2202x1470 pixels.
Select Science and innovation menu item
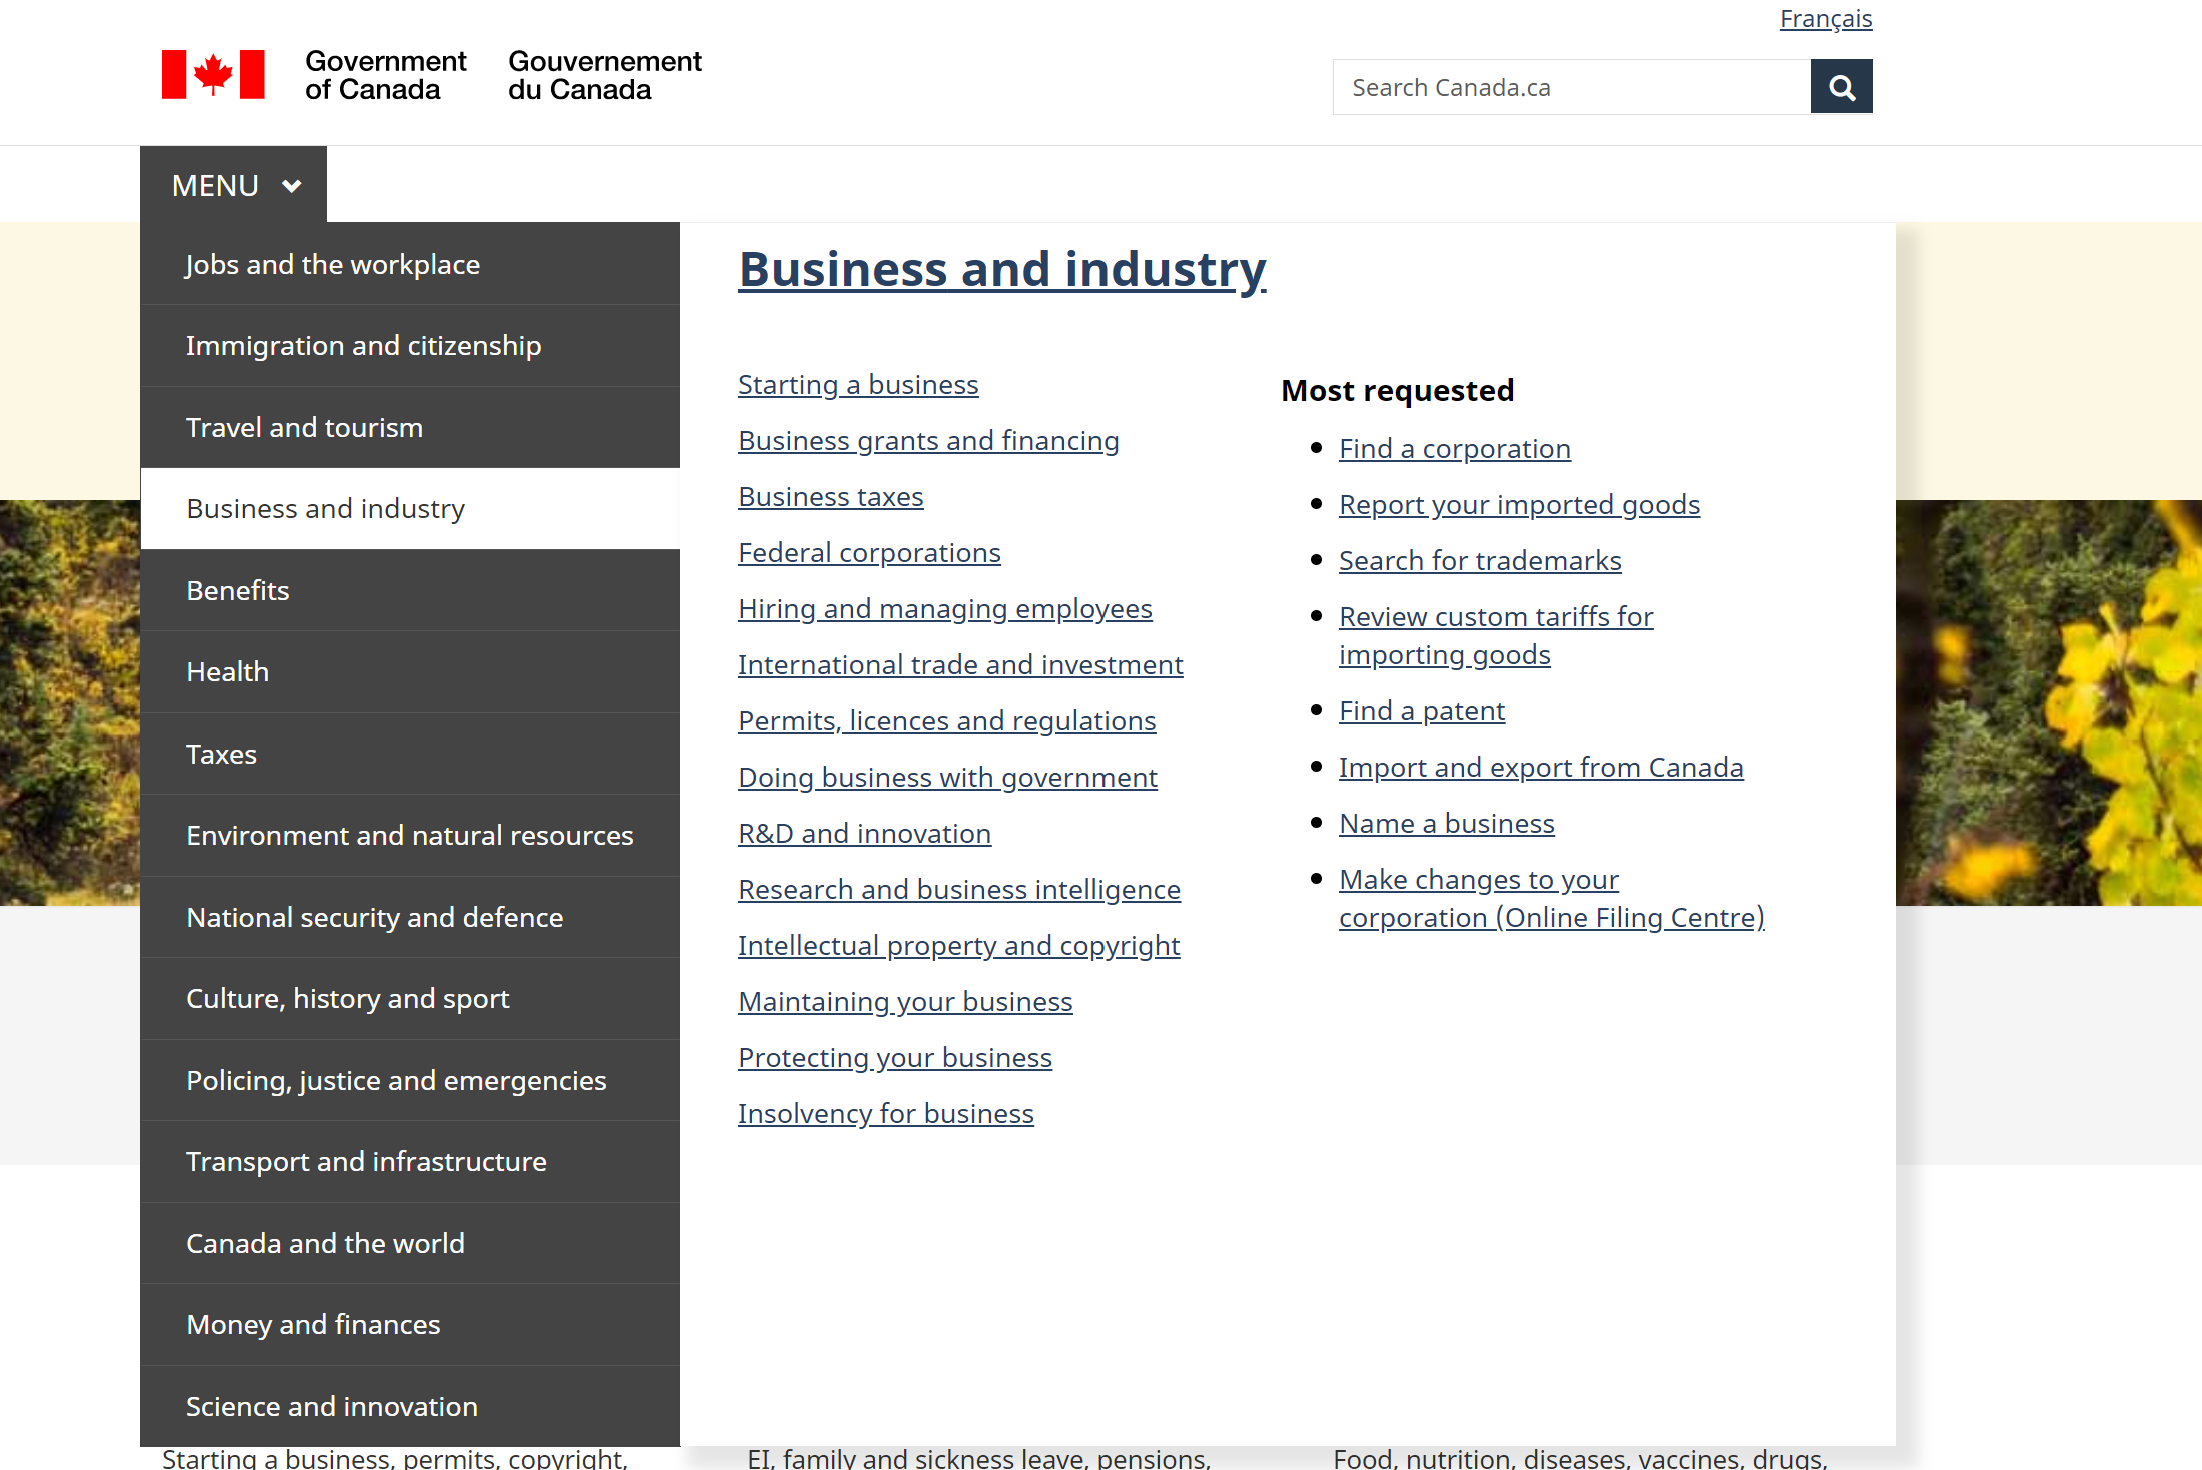coord(331,1405)
